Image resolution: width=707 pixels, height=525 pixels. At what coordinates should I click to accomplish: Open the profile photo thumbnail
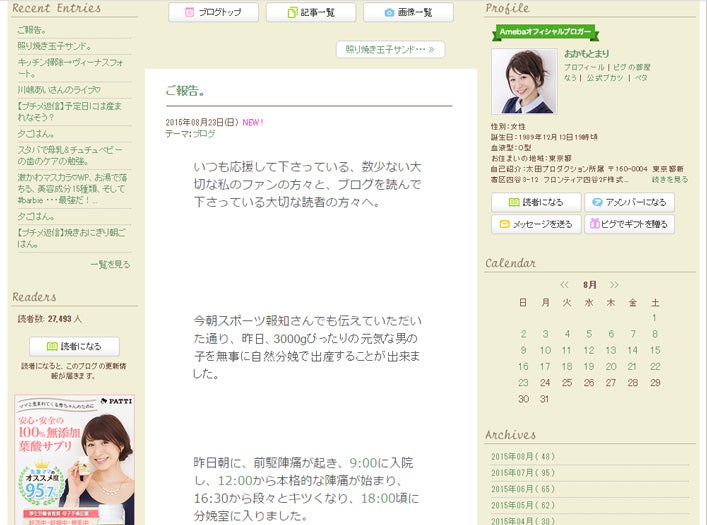tap(524, 81)
